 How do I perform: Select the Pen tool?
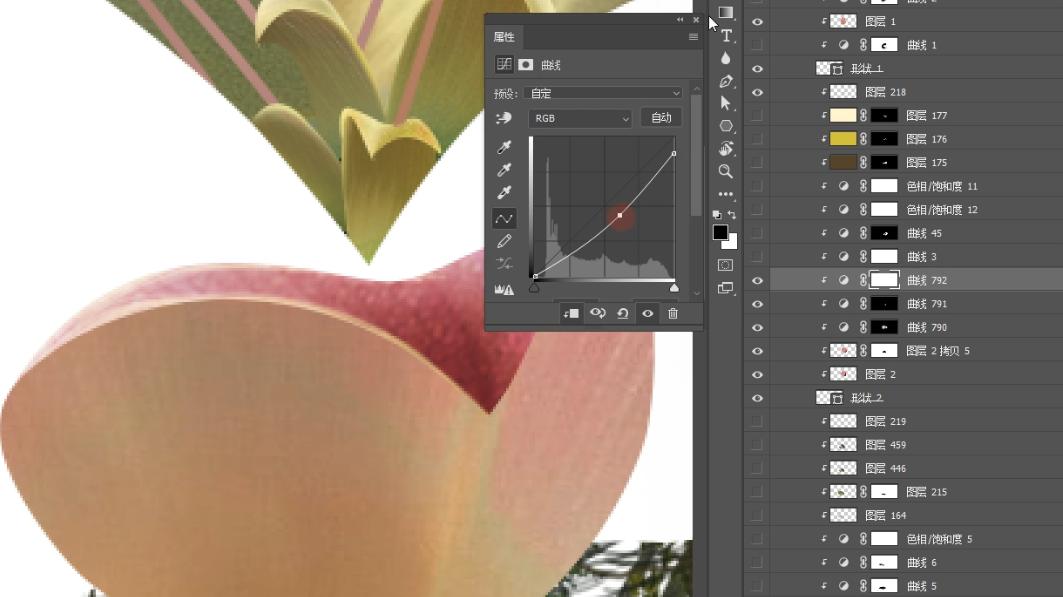[726, 81]
